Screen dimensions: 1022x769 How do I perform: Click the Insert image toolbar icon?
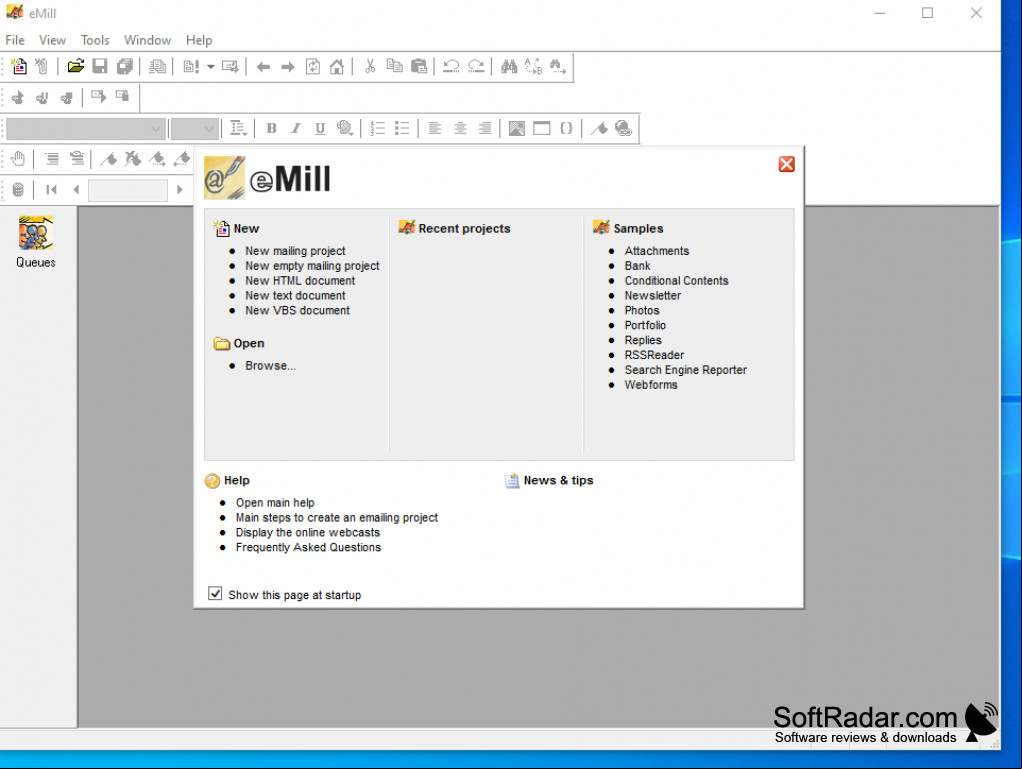(517, 128)
